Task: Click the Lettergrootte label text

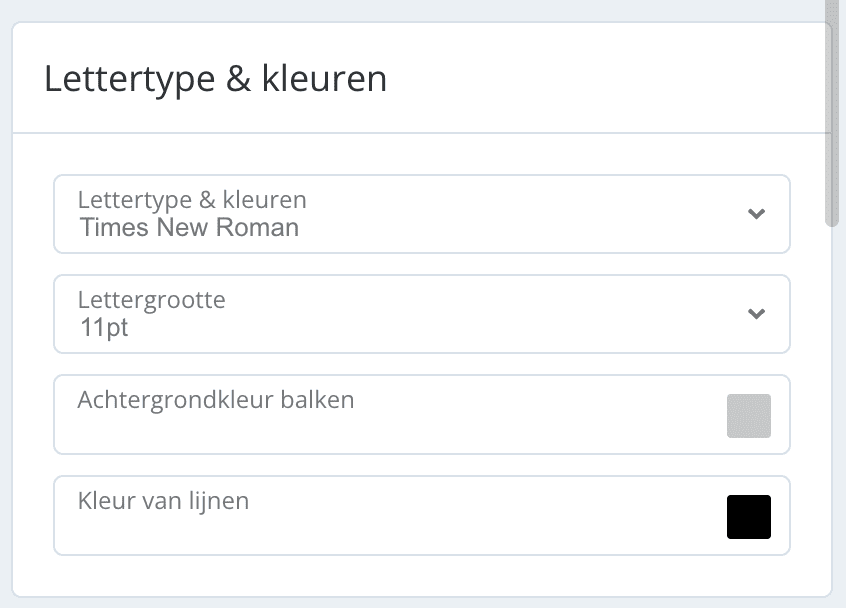Action: (152, 300)
